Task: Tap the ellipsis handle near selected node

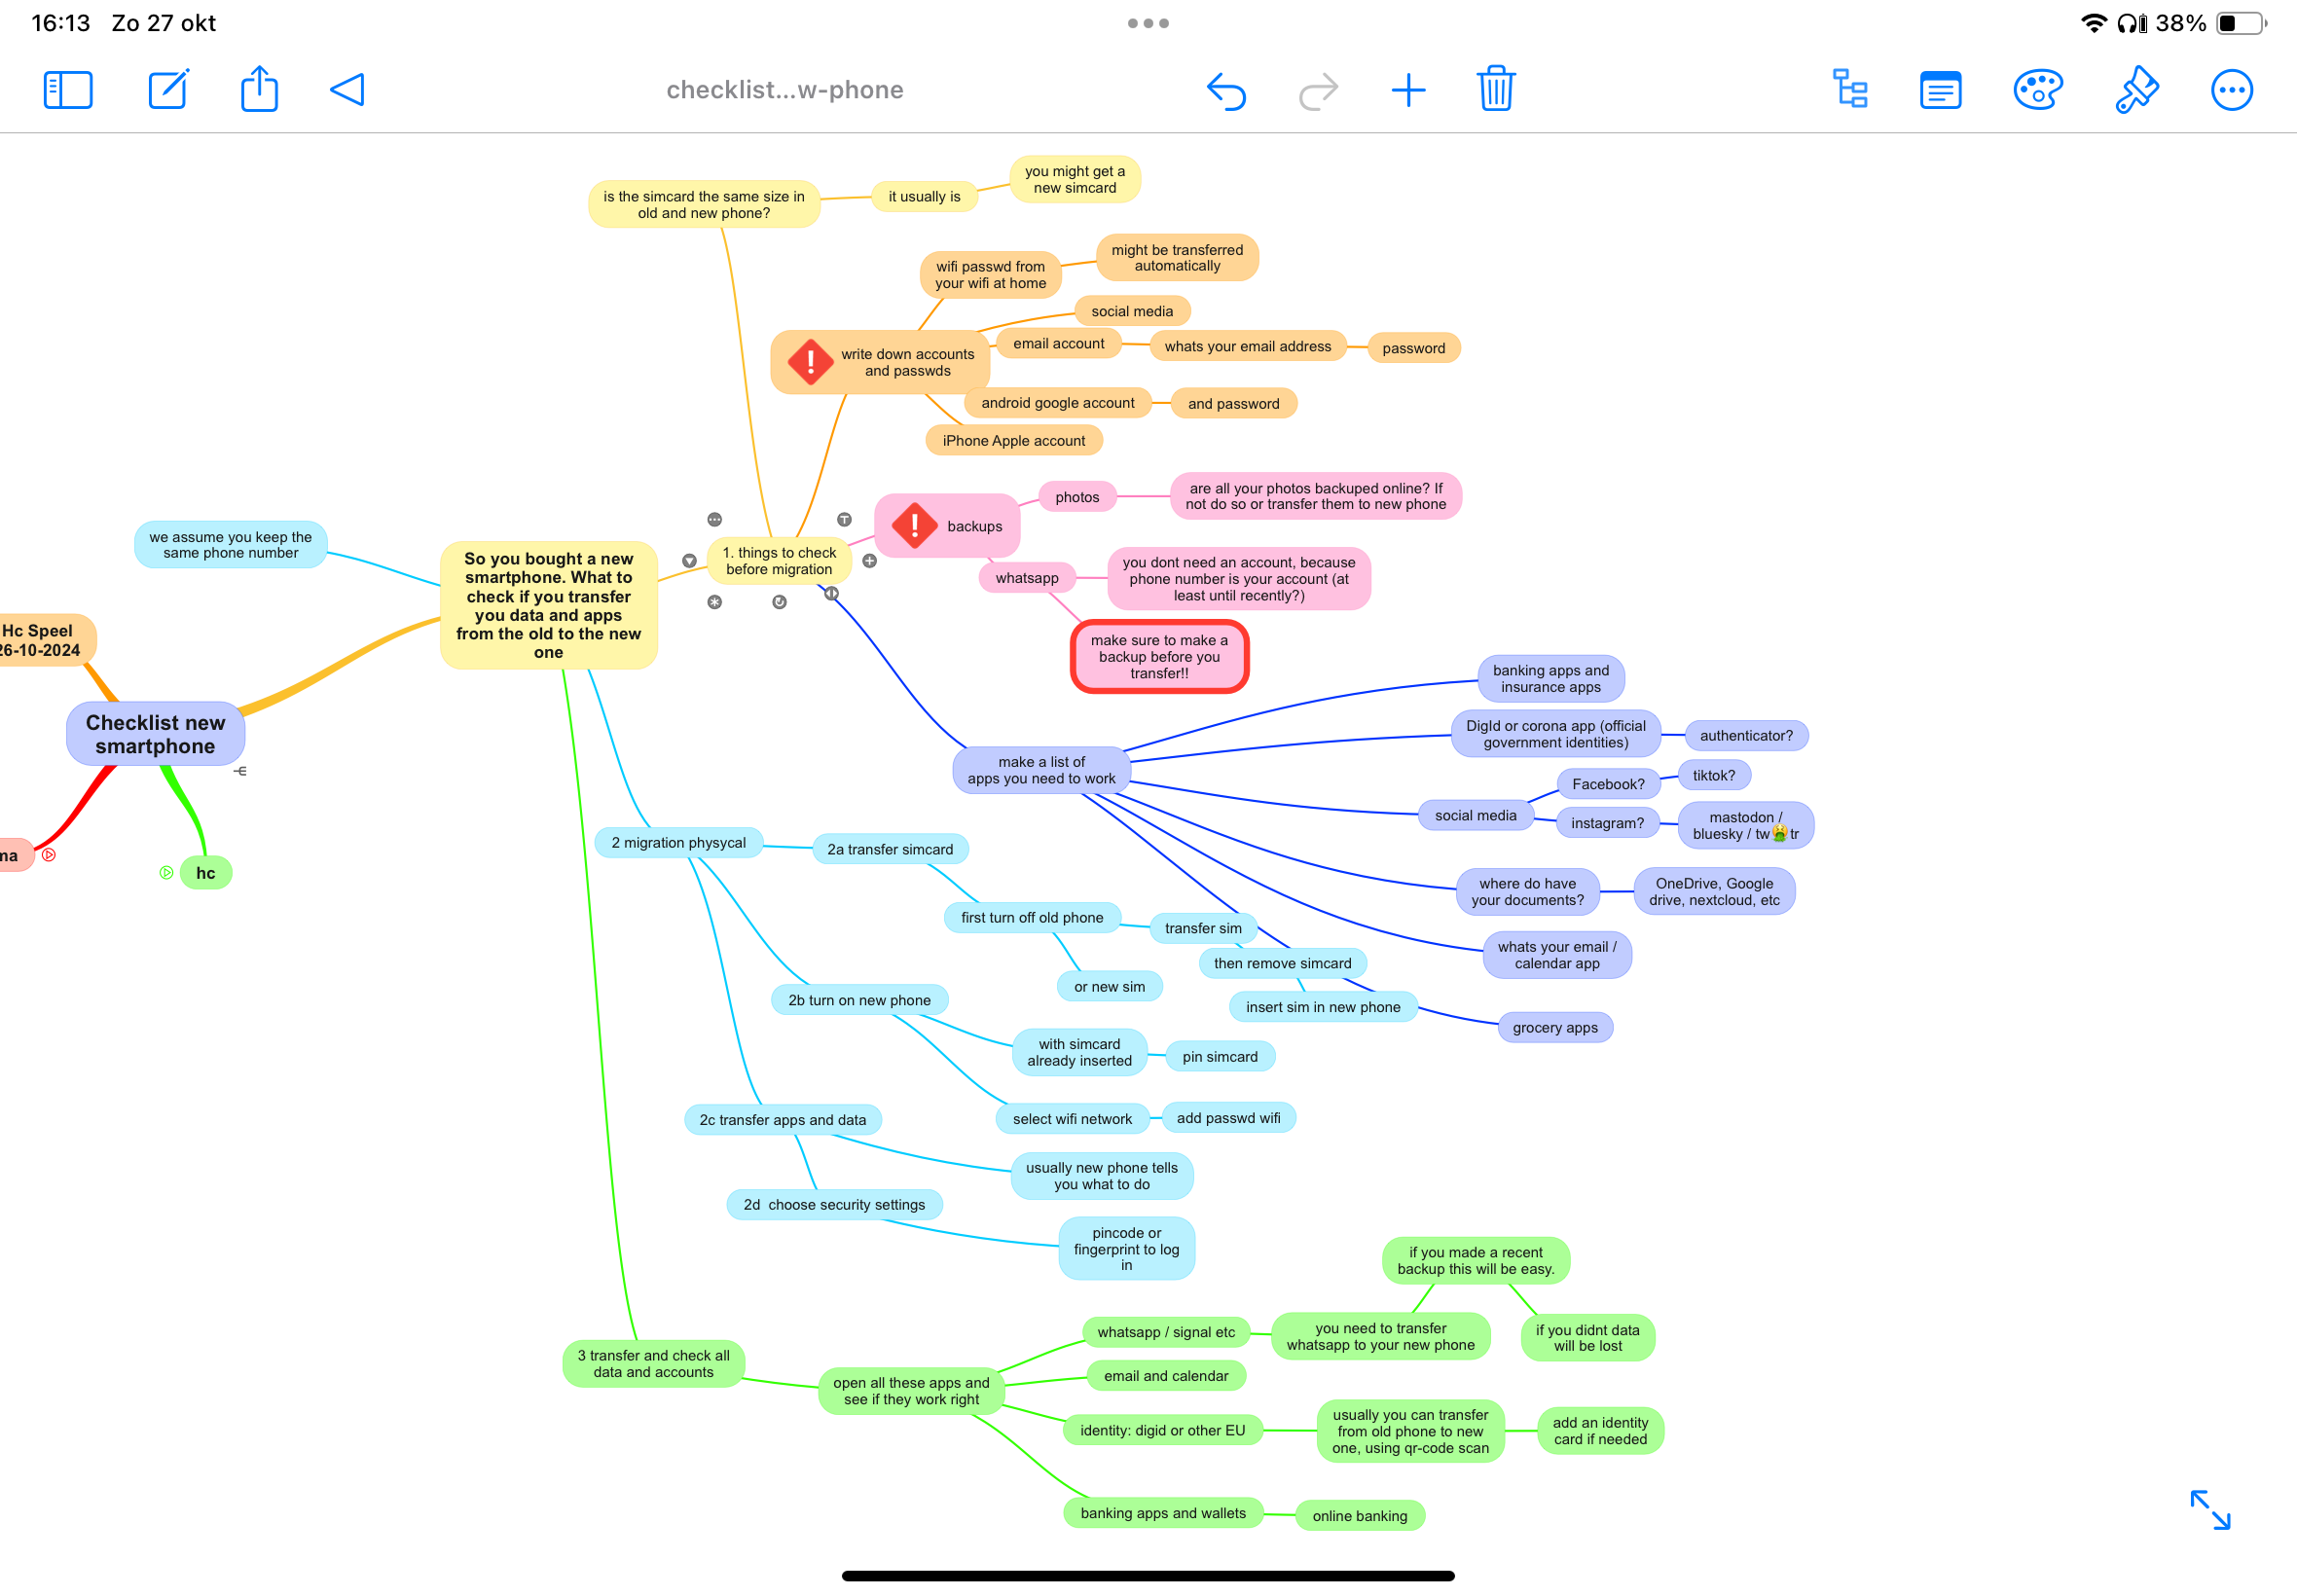Action: (714, 519)
